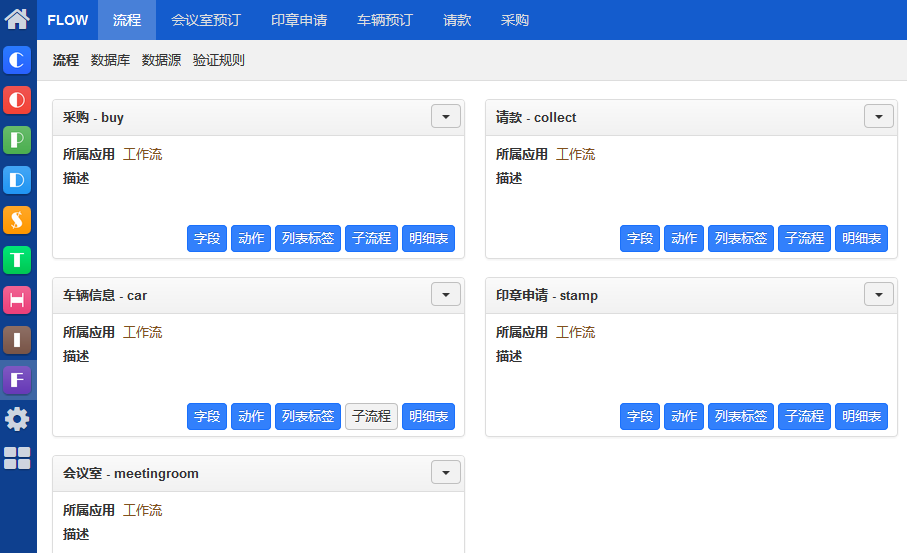907x553 pixels.
Task: Open the dropdown on the 会议室 - meetingroom card
Action: (446, 472)
